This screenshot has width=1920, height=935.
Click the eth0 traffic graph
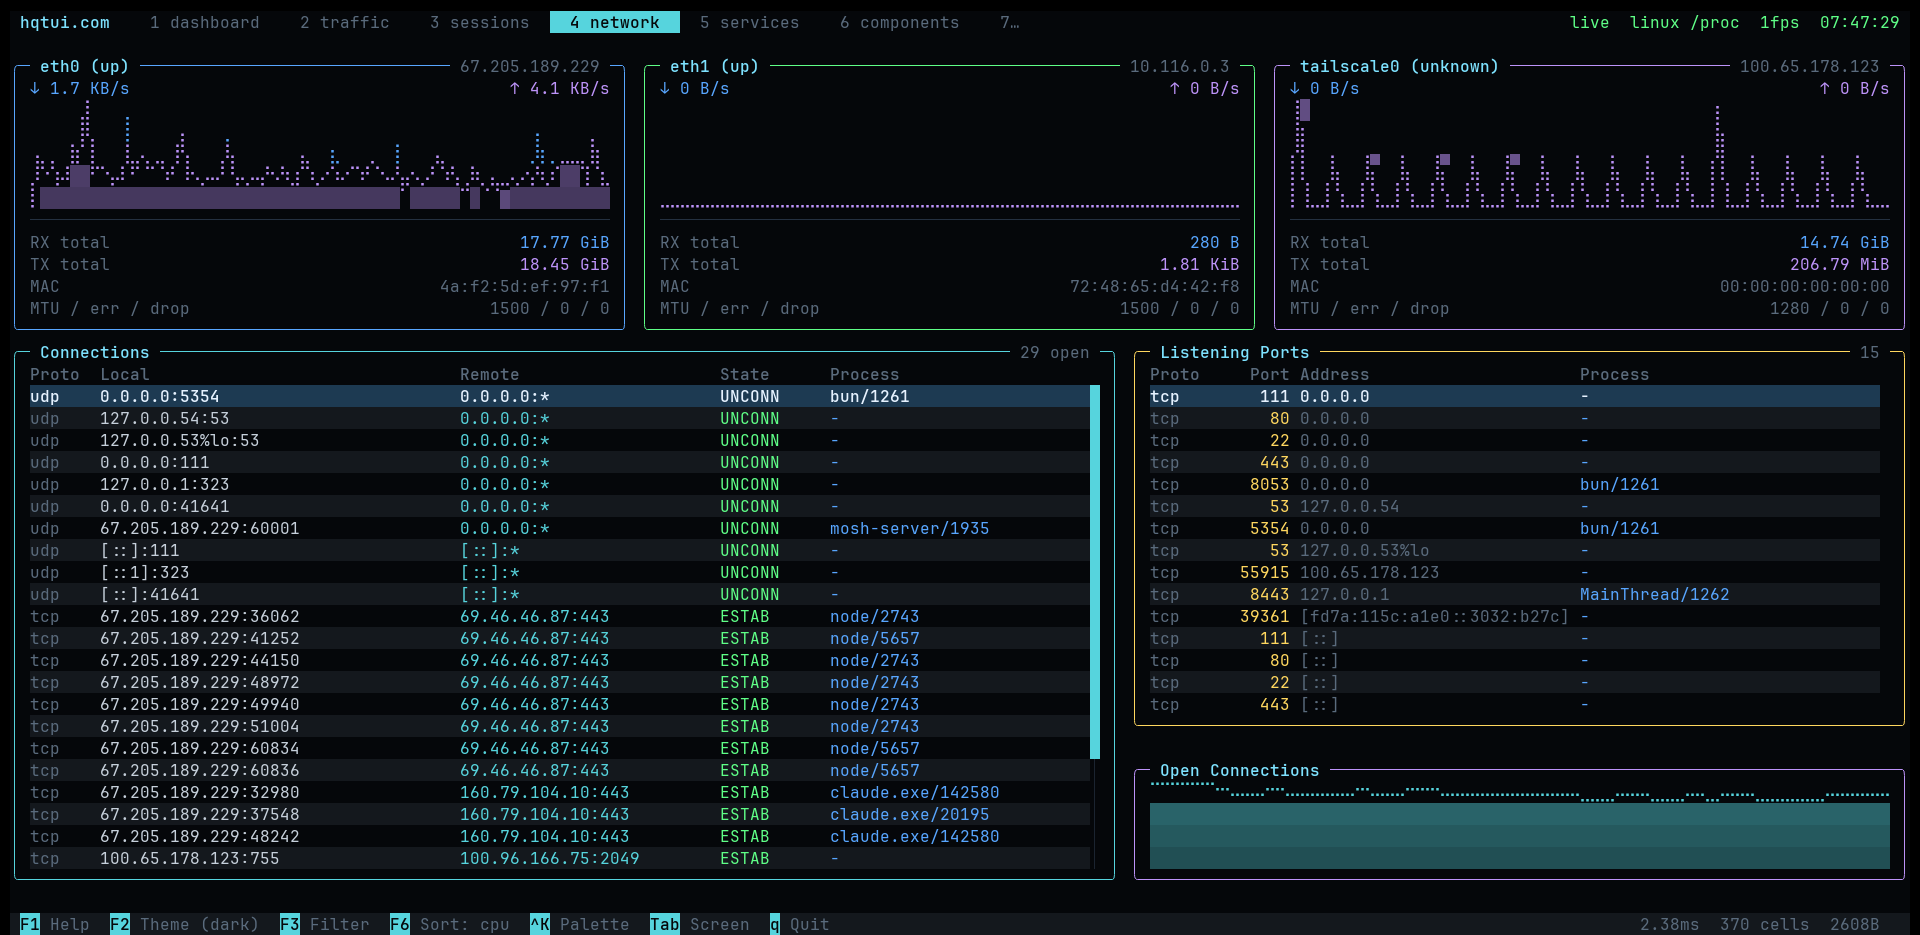click(320, 155)
